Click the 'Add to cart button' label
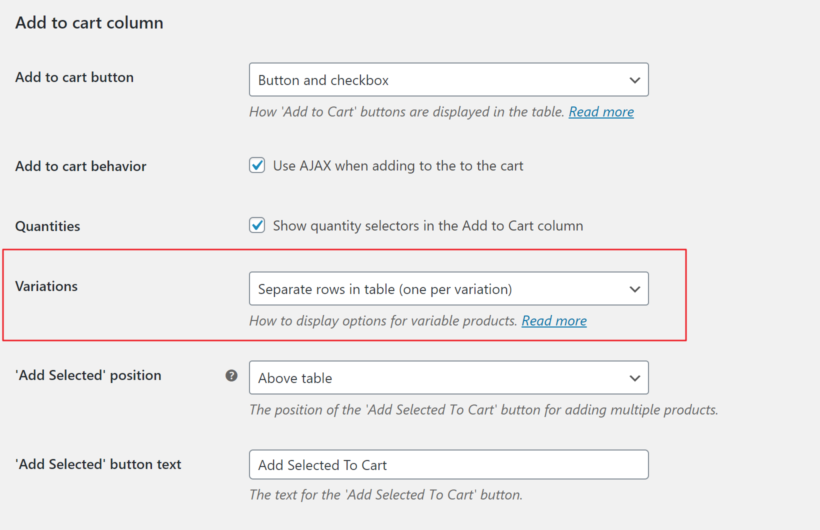820x530 pixels. pyautogui.click(x=74, y=77)
